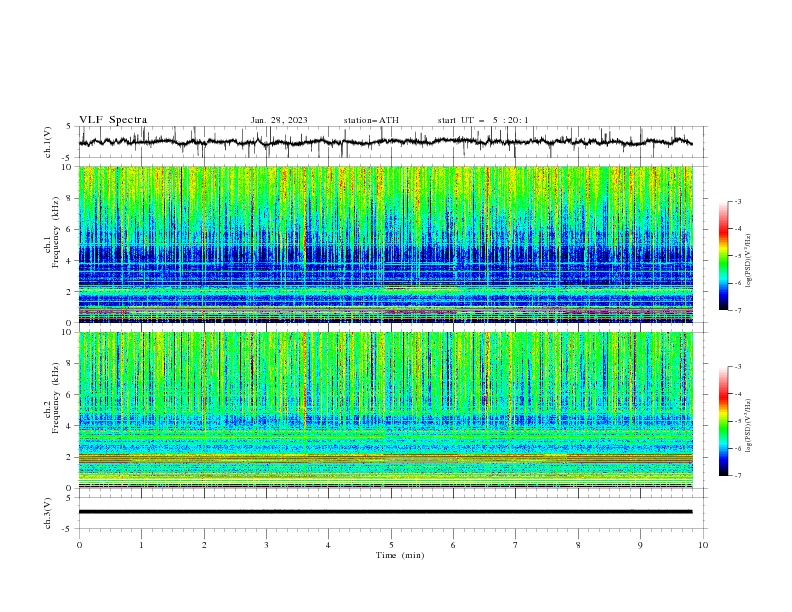This screenshot has width=792, height=612.
Task: Click the "ch.1(V)" waveform axis label
Action: (x=48, y=142)
